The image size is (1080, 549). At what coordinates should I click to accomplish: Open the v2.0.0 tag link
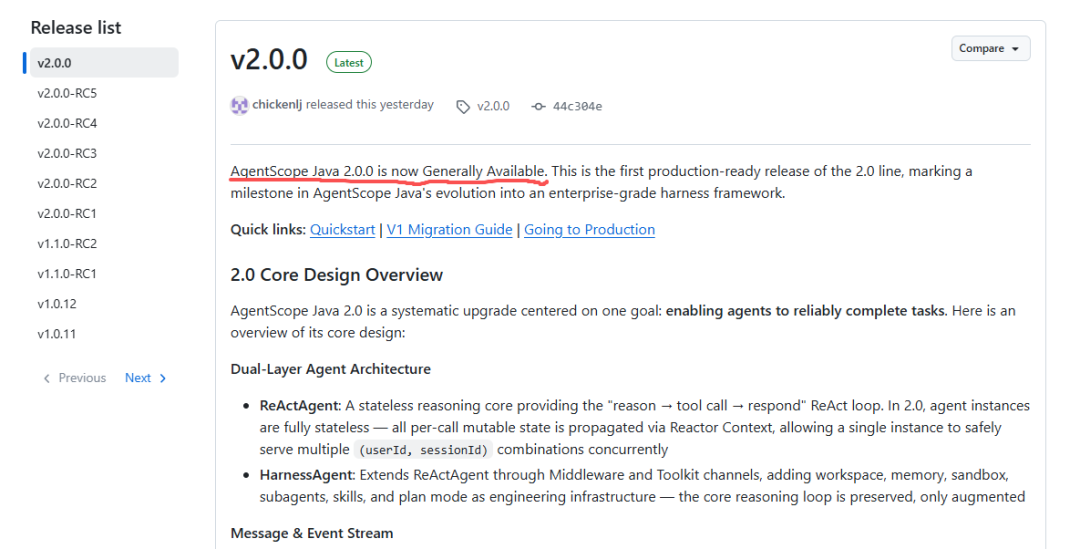[x=493, y=106]
